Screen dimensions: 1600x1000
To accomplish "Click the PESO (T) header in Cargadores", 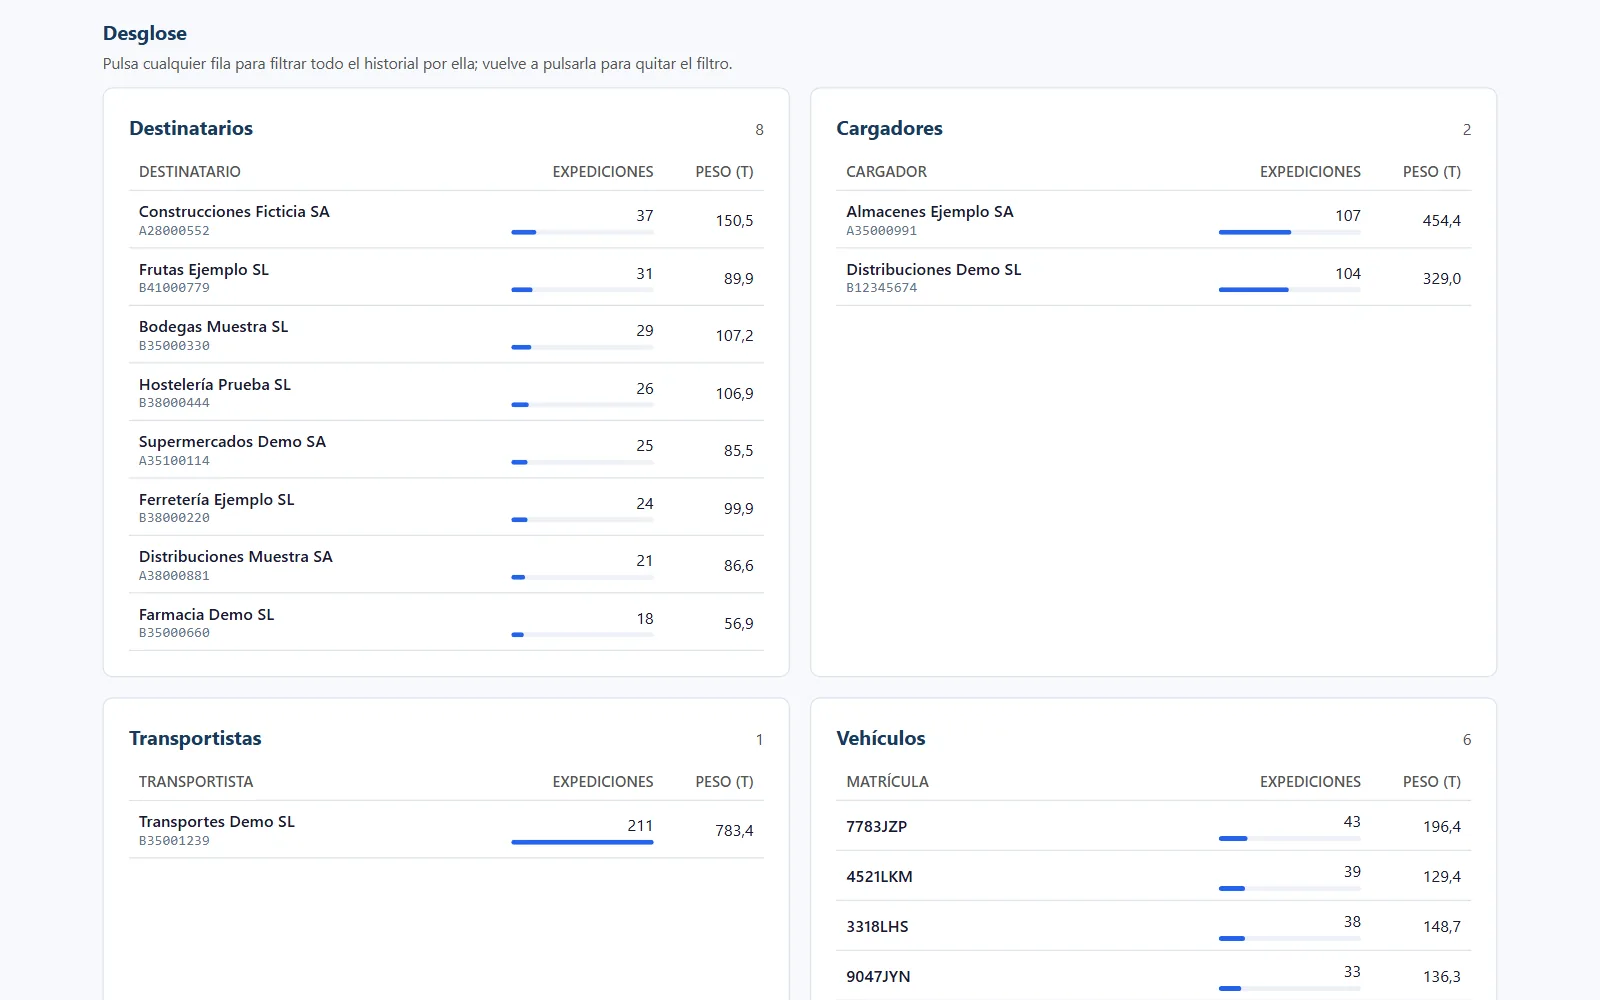I will [x=1431, y=172].
